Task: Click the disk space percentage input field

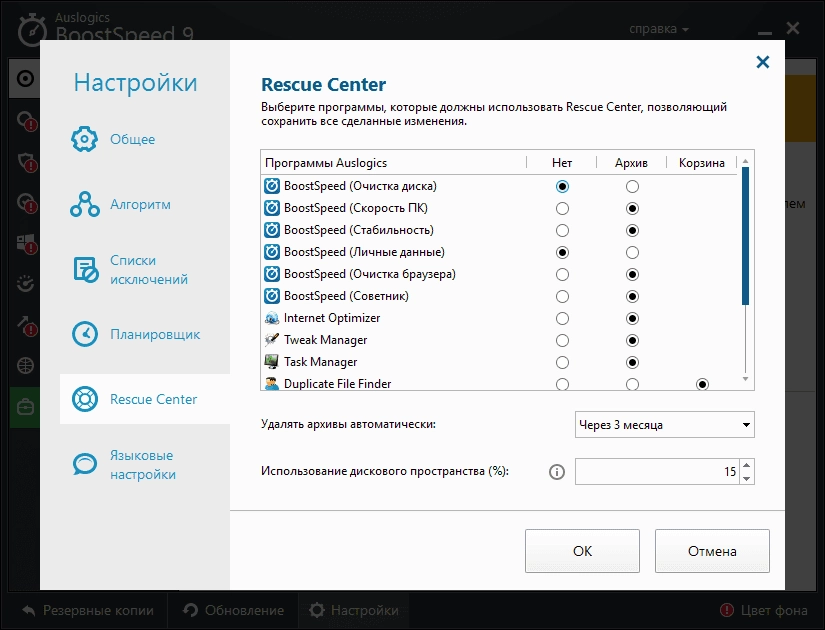Action: 657,472
